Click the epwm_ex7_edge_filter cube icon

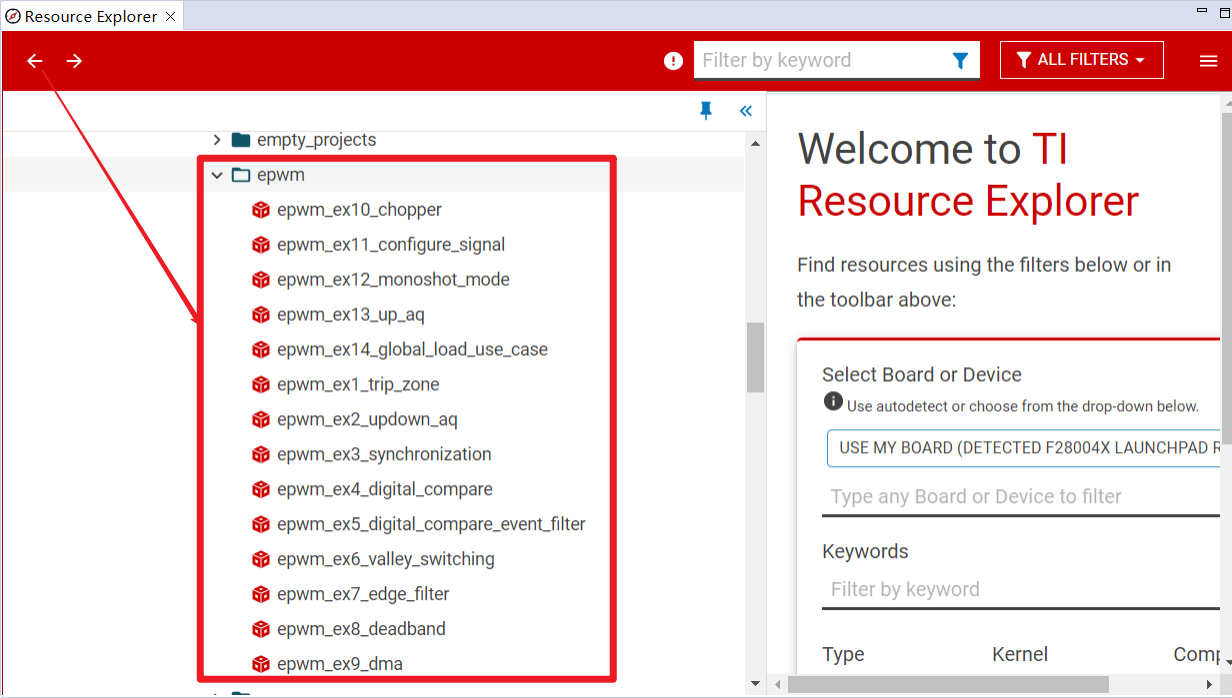tap(261, 595)
